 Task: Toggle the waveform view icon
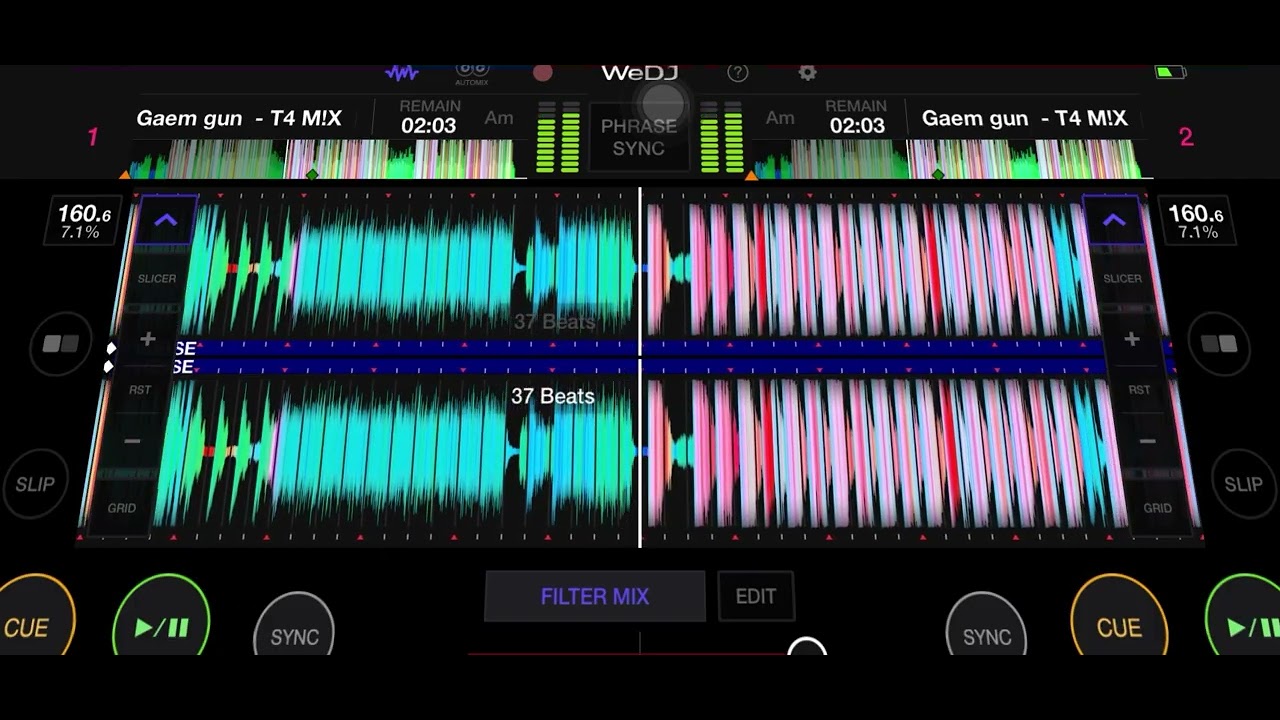[402, 73]
